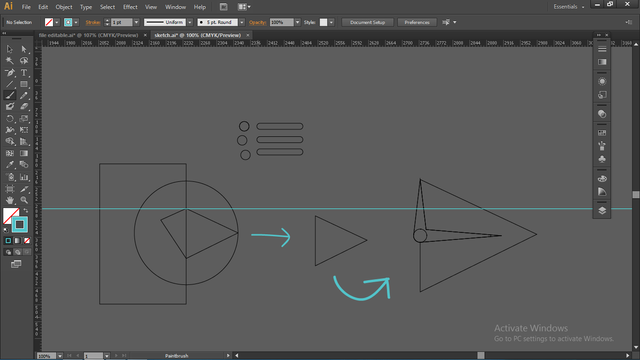Open the Symbols panel (club icon)

pyautogui.click(x=602, y=159)
